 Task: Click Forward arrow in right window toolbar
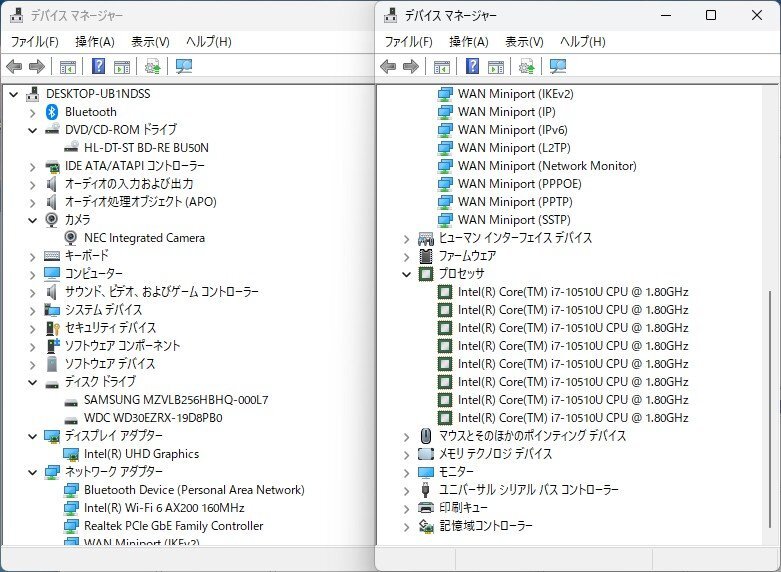pos(411,66)
